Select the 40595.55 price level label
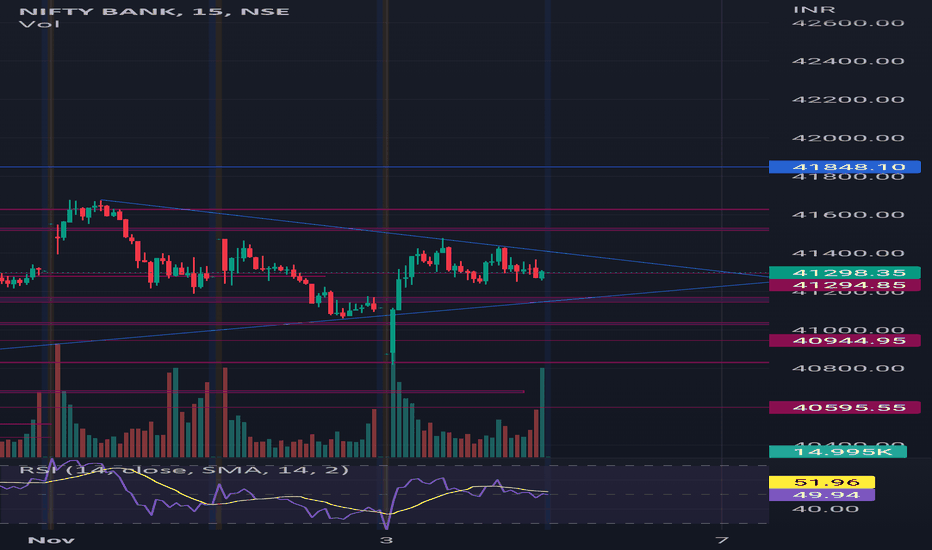Viewport: 932px width, 550px height. click(845, 407)
